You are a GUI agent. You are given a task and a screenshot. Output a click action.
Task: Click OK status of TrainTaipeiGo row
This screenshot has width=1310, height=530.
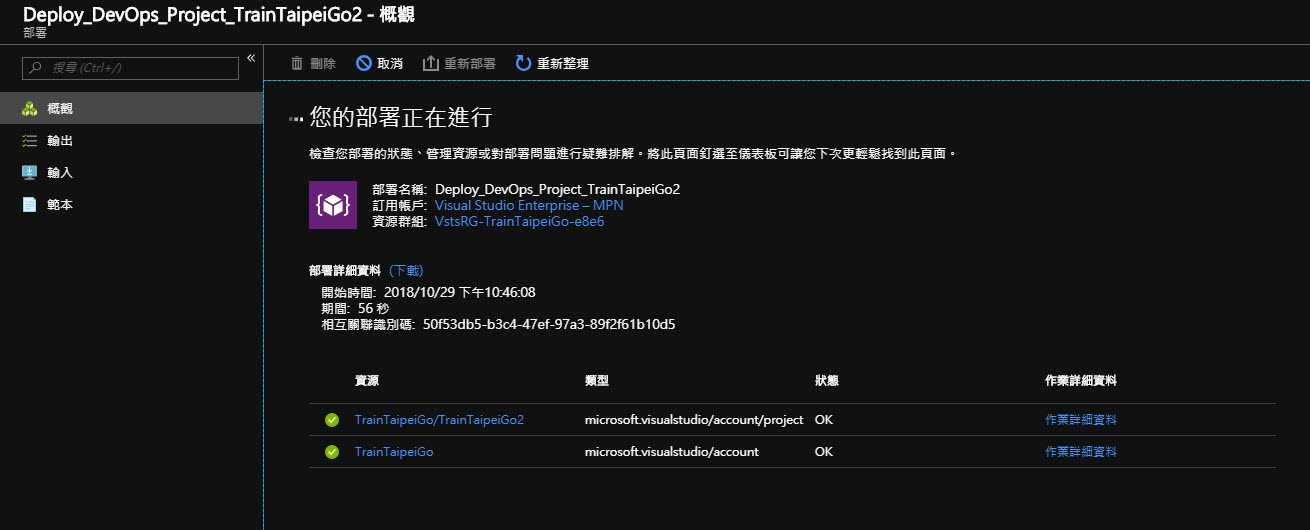point(824,452)
